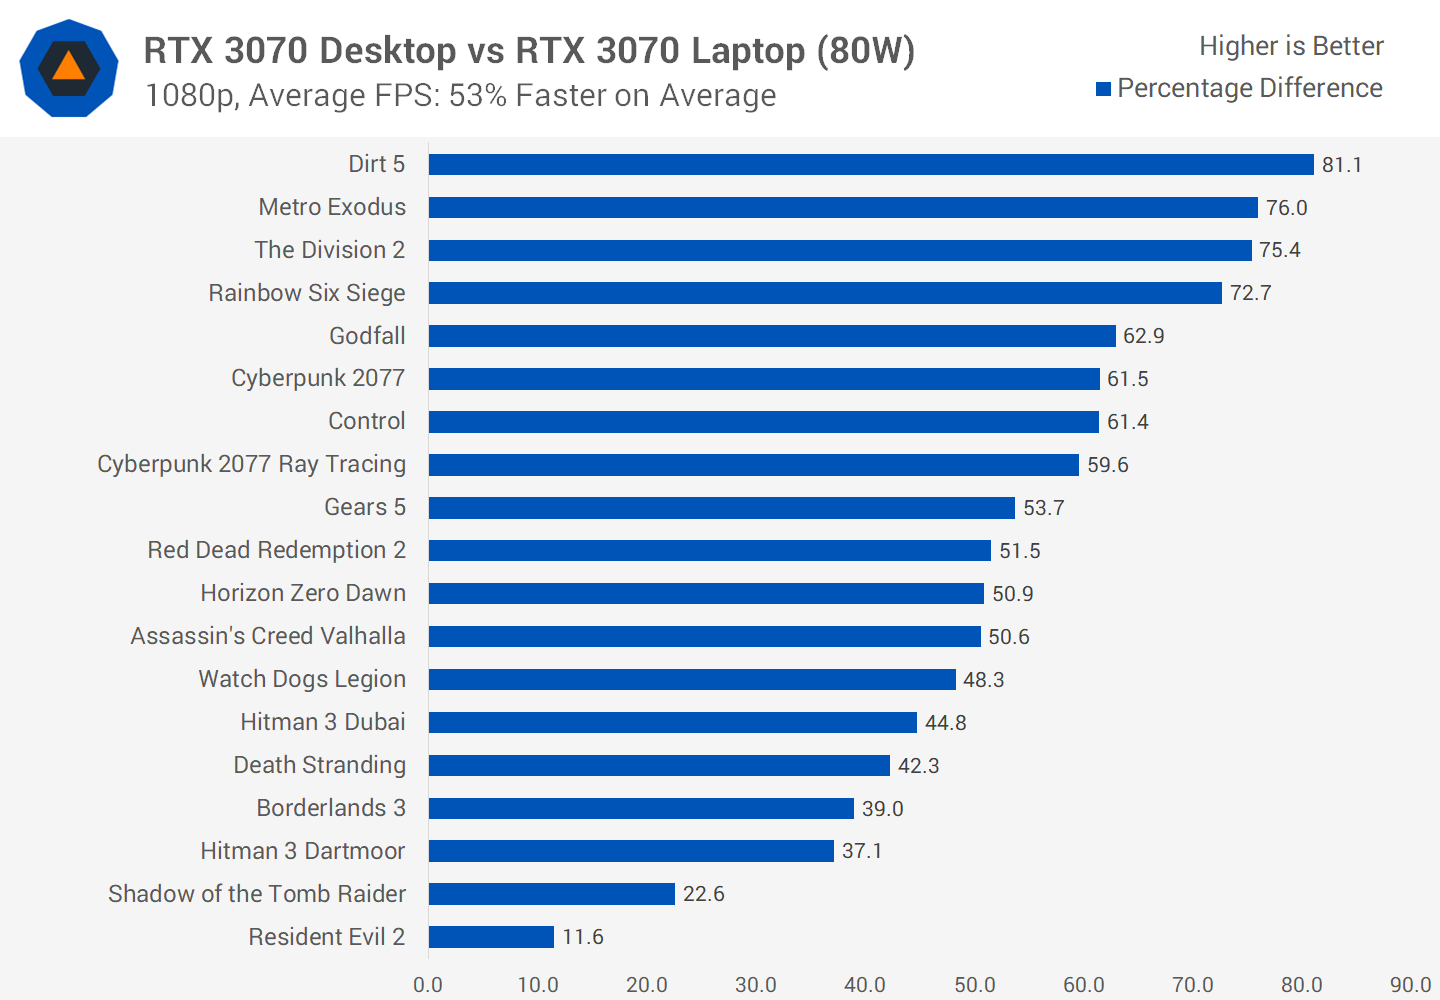The image size is (1440, 1000).
Task: Click the value "72.7"
Action: 1250,293
